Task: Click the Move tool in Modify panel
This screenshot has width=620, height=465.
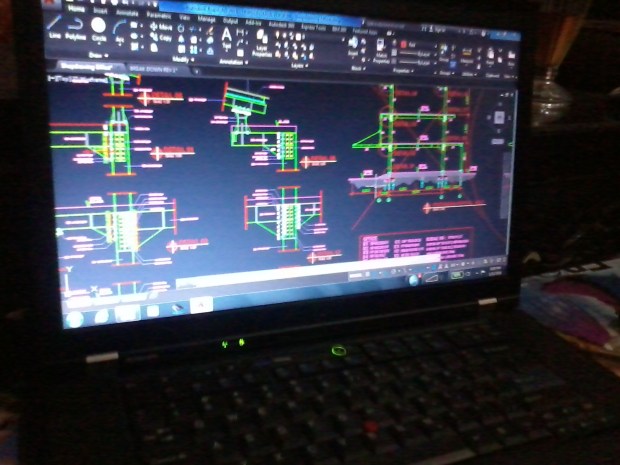Action: coord(161,27)
